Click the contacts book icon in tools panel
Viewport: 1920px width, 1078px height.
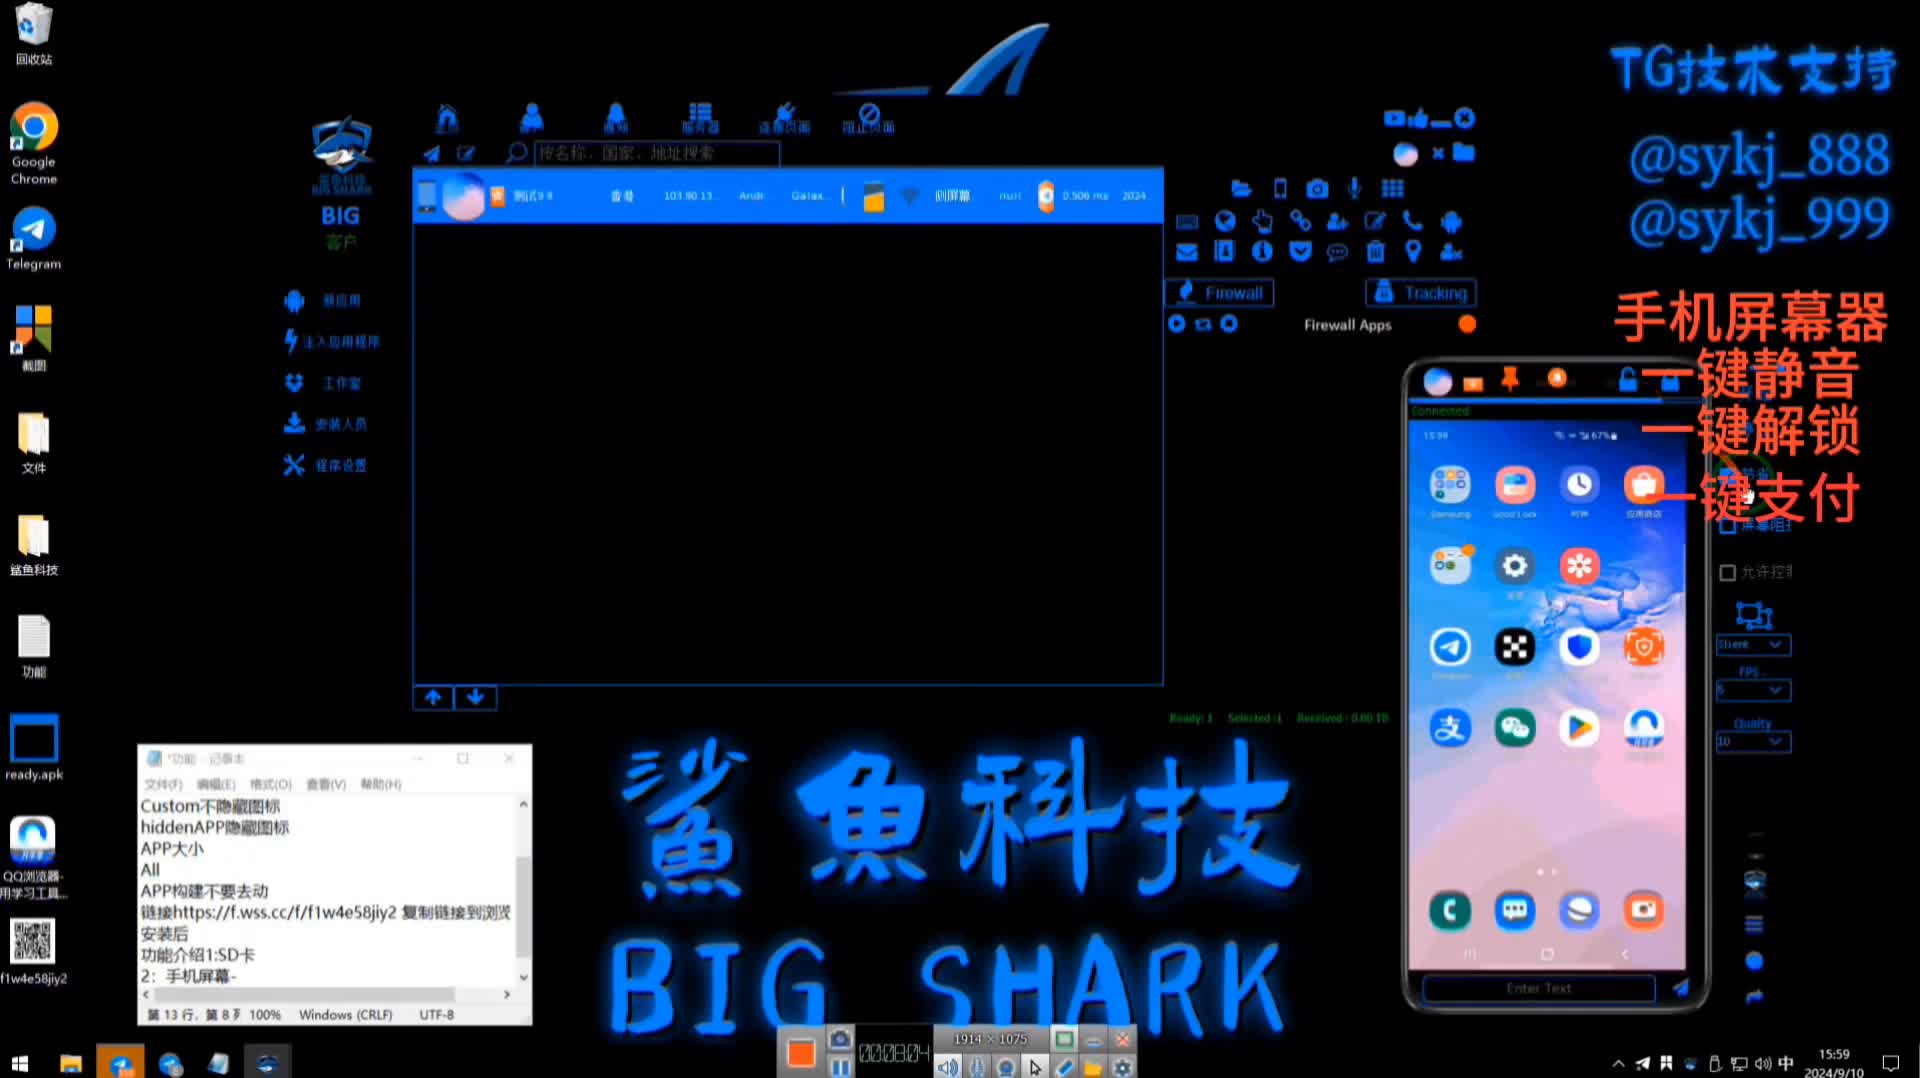click(x=1225, y=251)
